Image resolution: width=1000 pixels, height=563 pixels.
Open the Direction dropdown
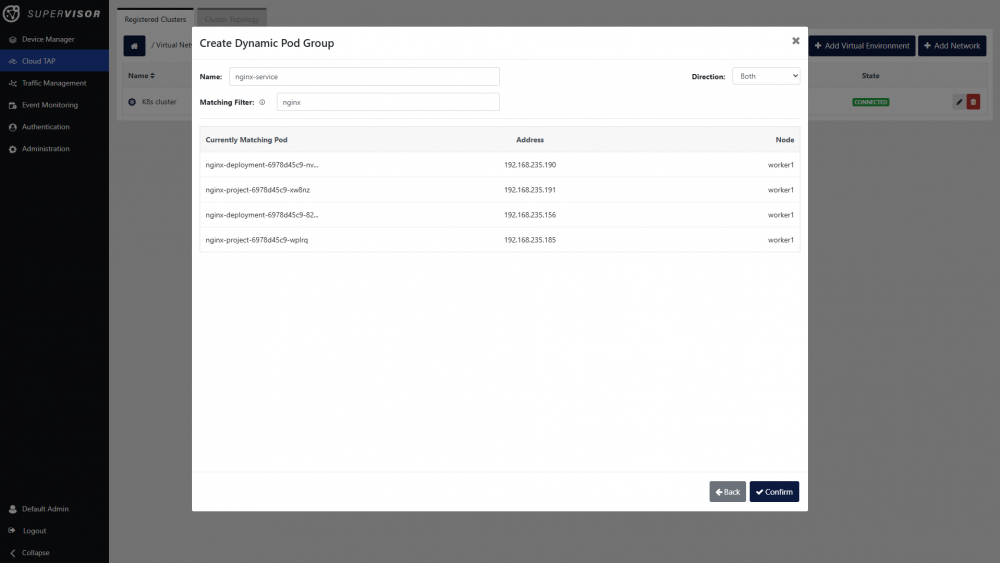766,76
